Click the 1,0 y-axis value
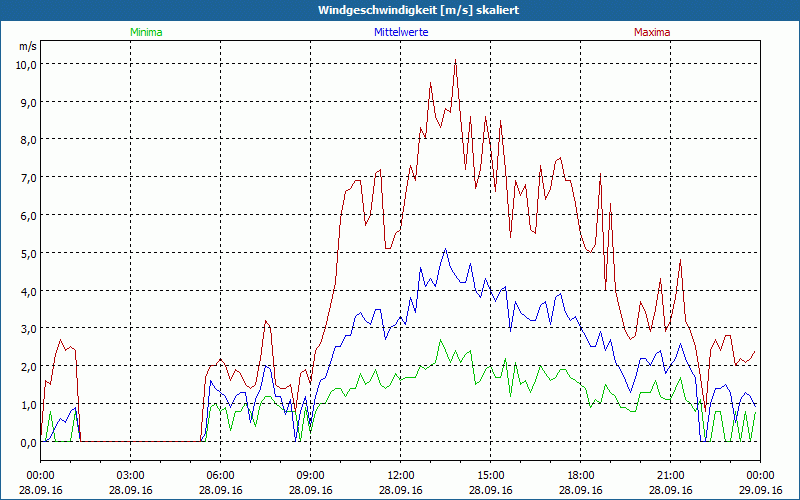 29,404
